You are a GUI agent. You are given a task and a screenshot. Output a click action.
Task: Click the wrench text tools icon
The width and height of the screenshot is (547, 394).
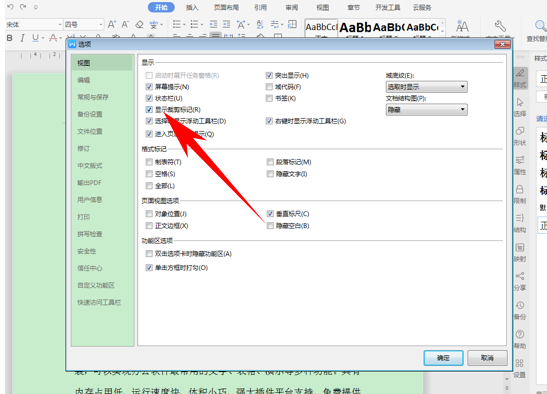[500, 26]
